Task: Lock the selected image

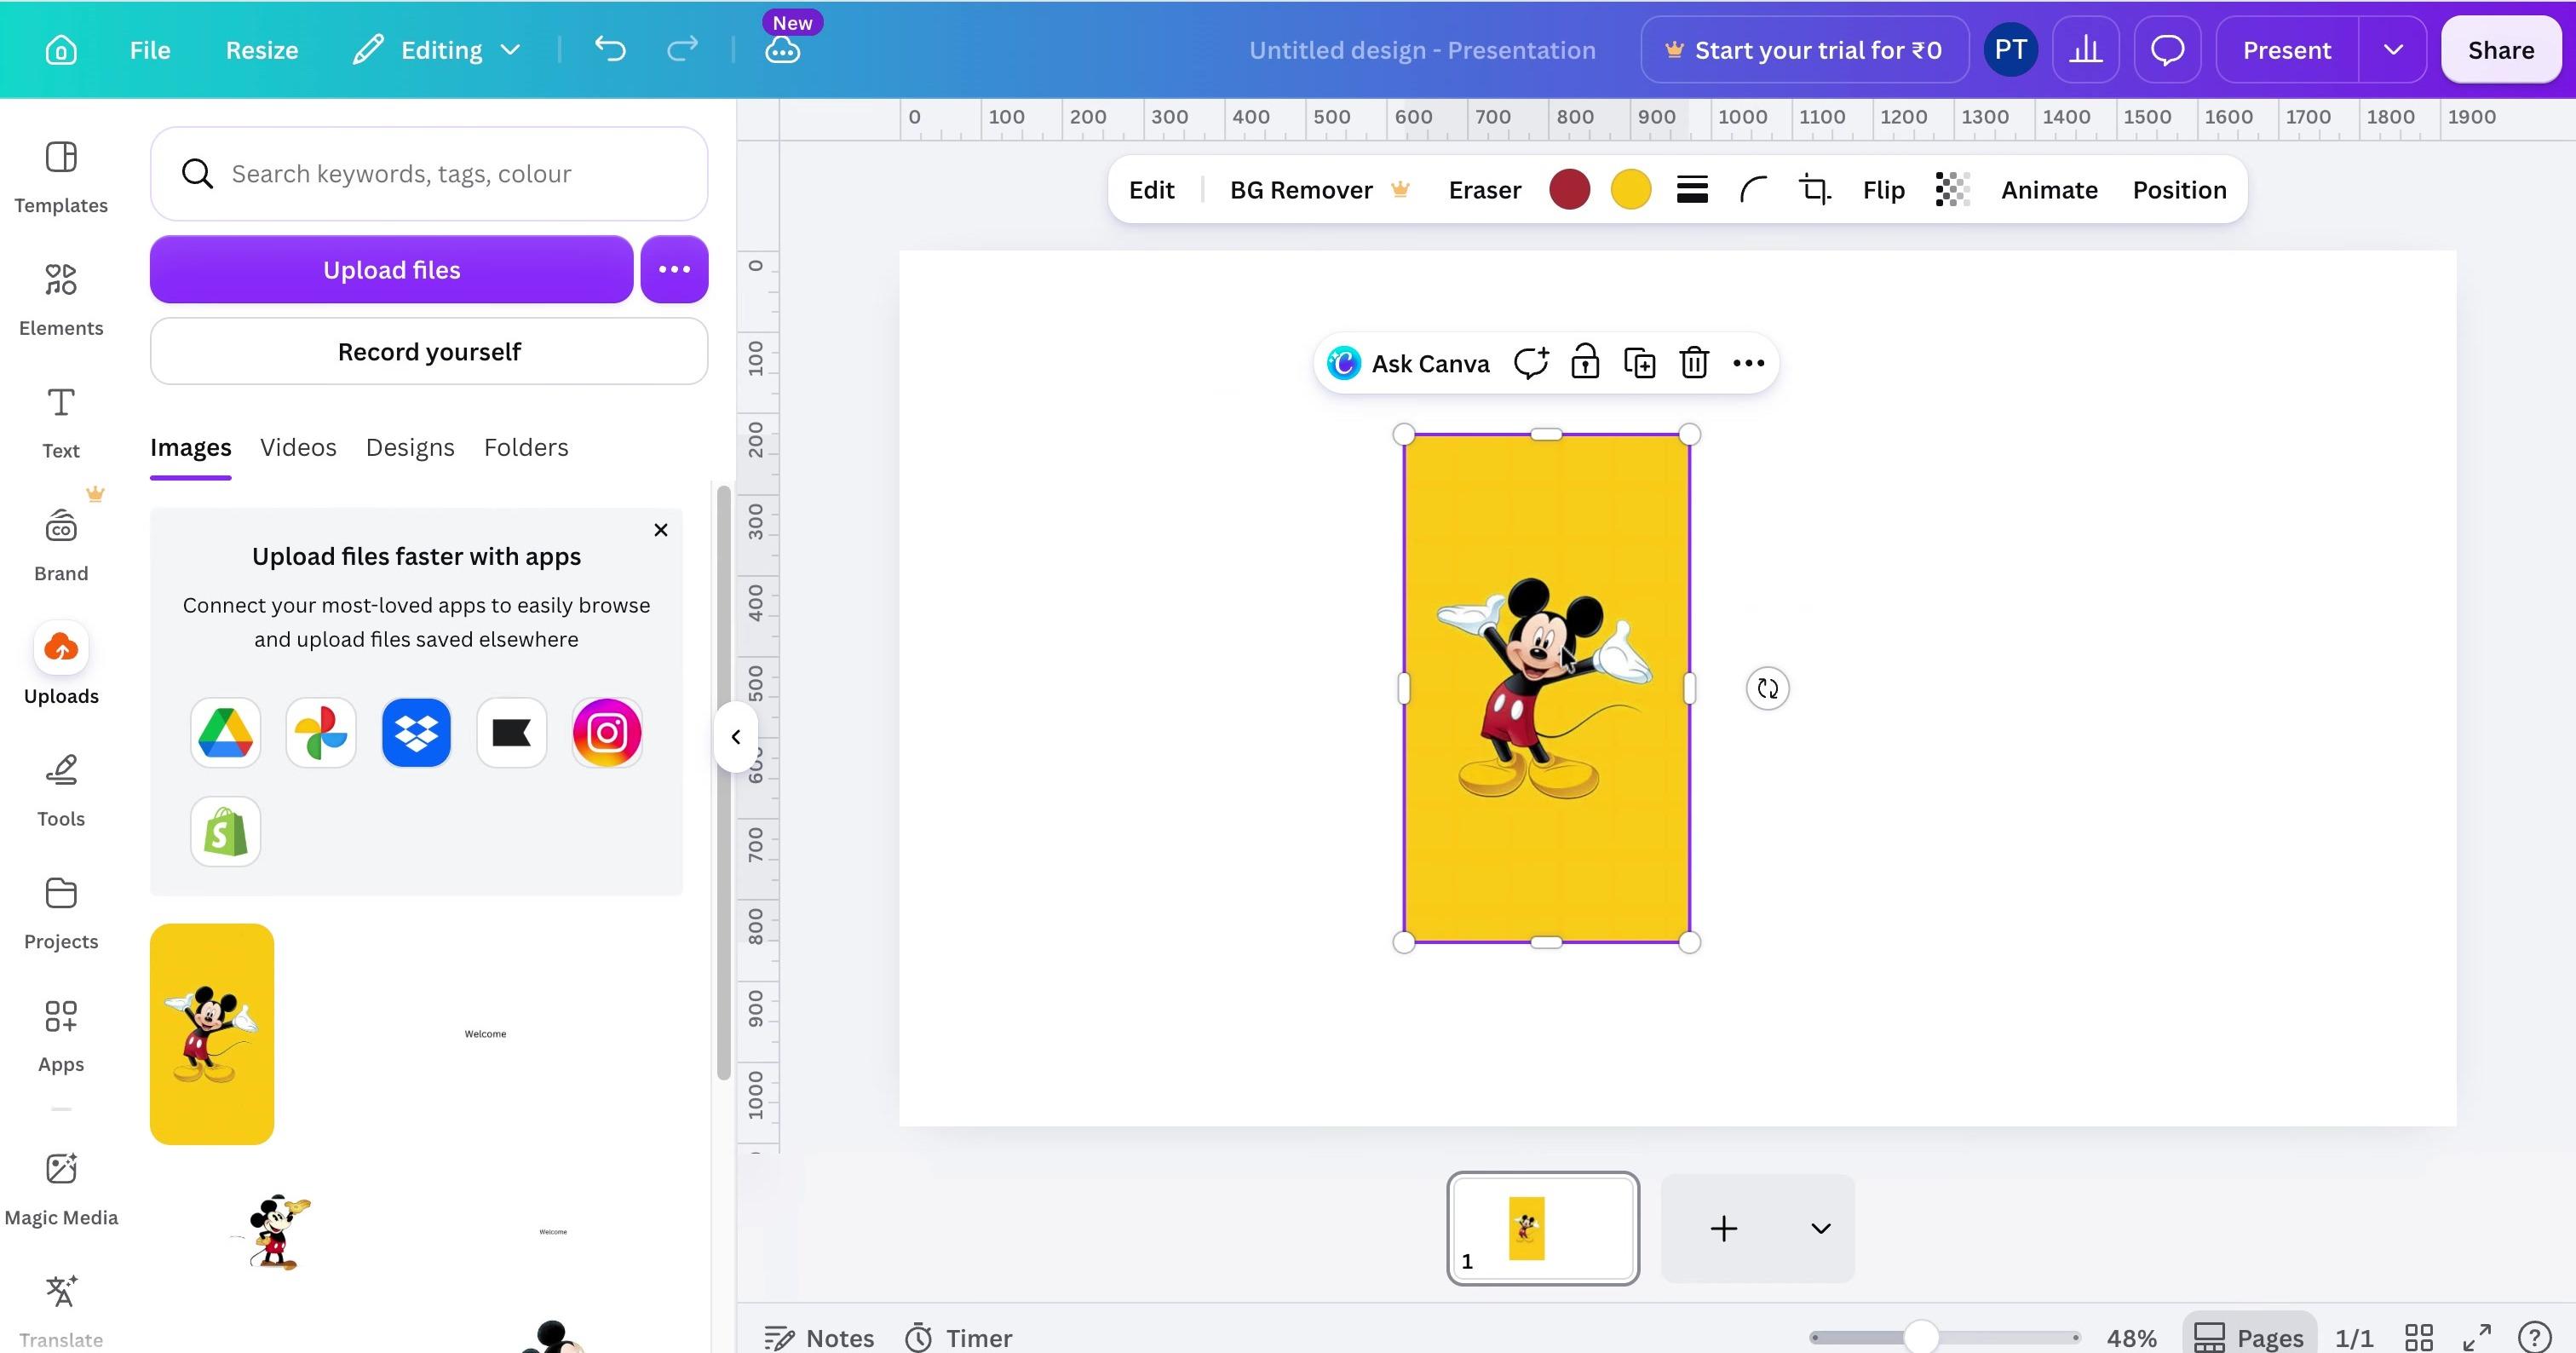Action: [1585, 363]
